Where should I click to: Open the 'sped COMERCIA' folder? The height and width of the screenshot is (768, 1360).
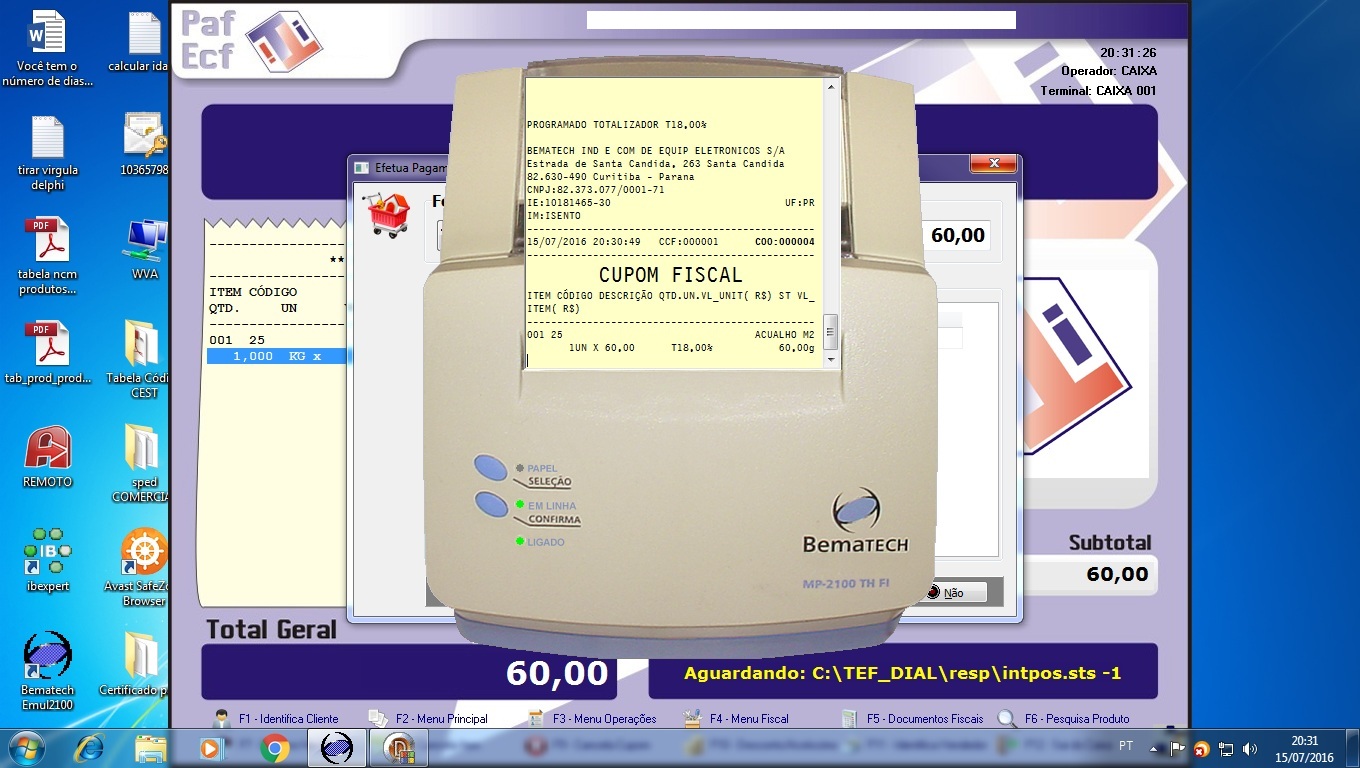[140, 464]
